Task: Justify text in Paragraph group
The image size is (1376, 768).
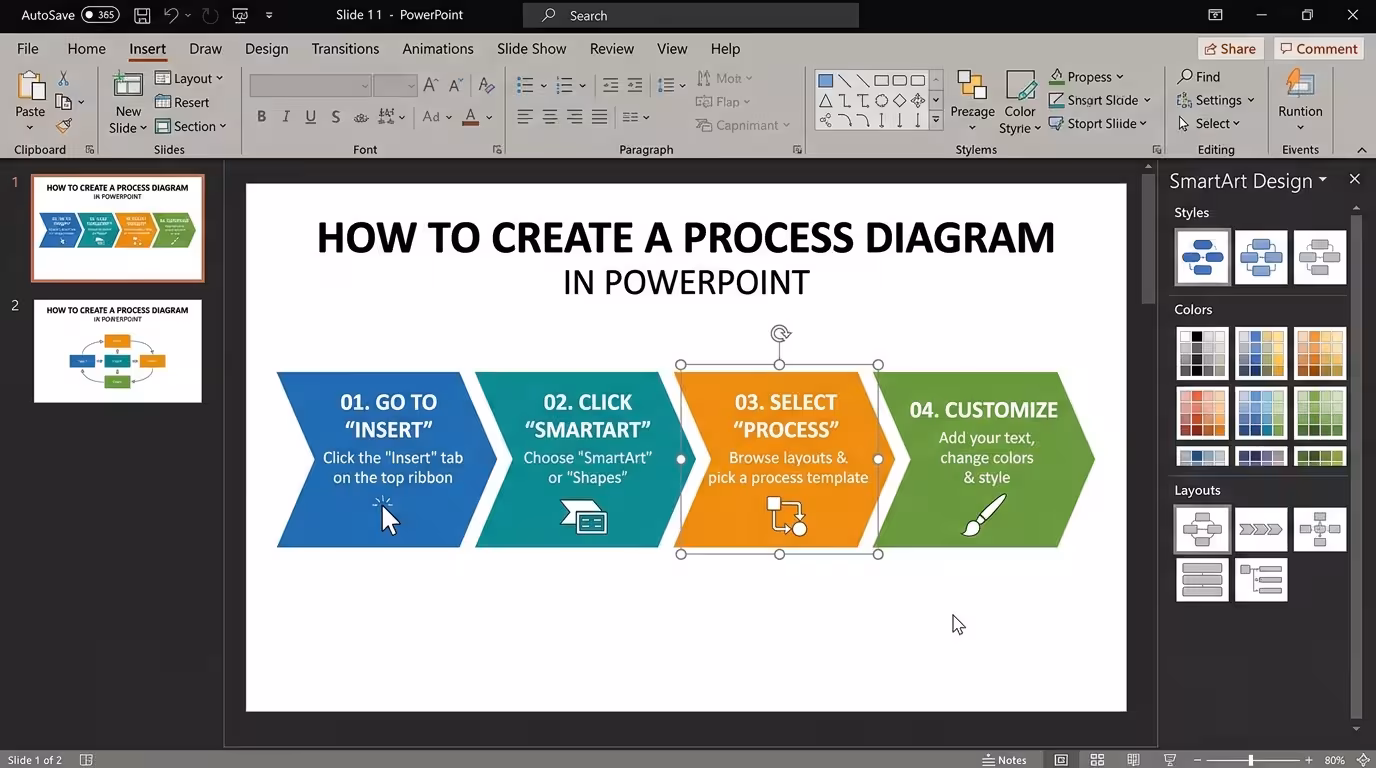Action: coord(599,117)
